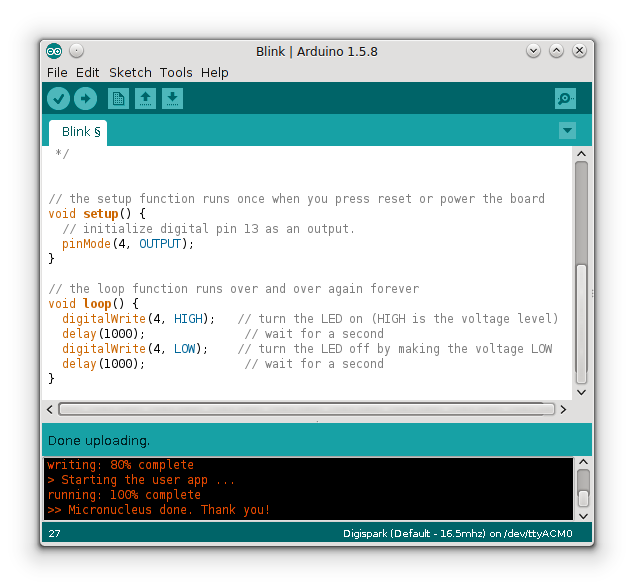Click the 'digitalWrite(4, LOW);' statement
The height and width of the screenshot is (586, 634).
[135, 349]
